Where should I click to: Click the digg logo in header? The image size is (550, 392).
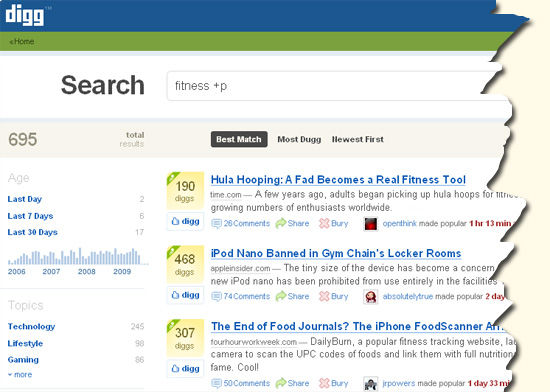tap(25, 15)
